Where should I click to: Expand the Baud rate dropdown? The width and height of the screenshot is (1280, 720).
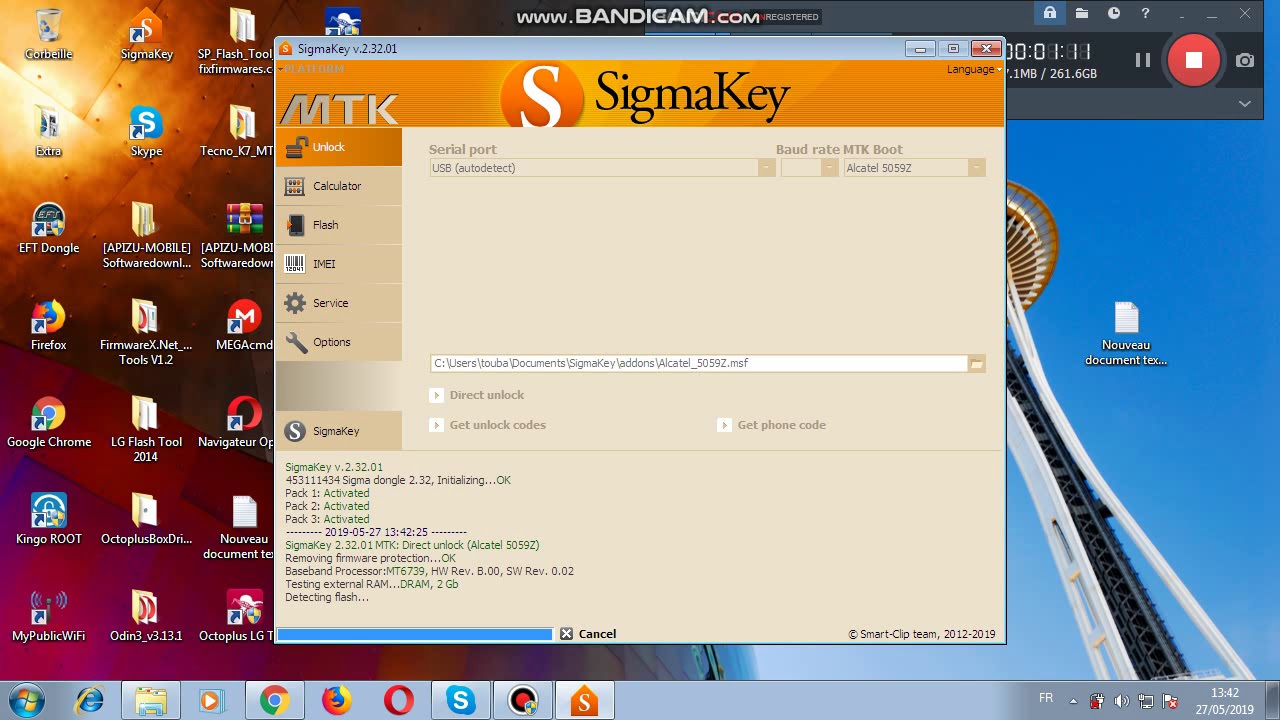tap(829, 168)
